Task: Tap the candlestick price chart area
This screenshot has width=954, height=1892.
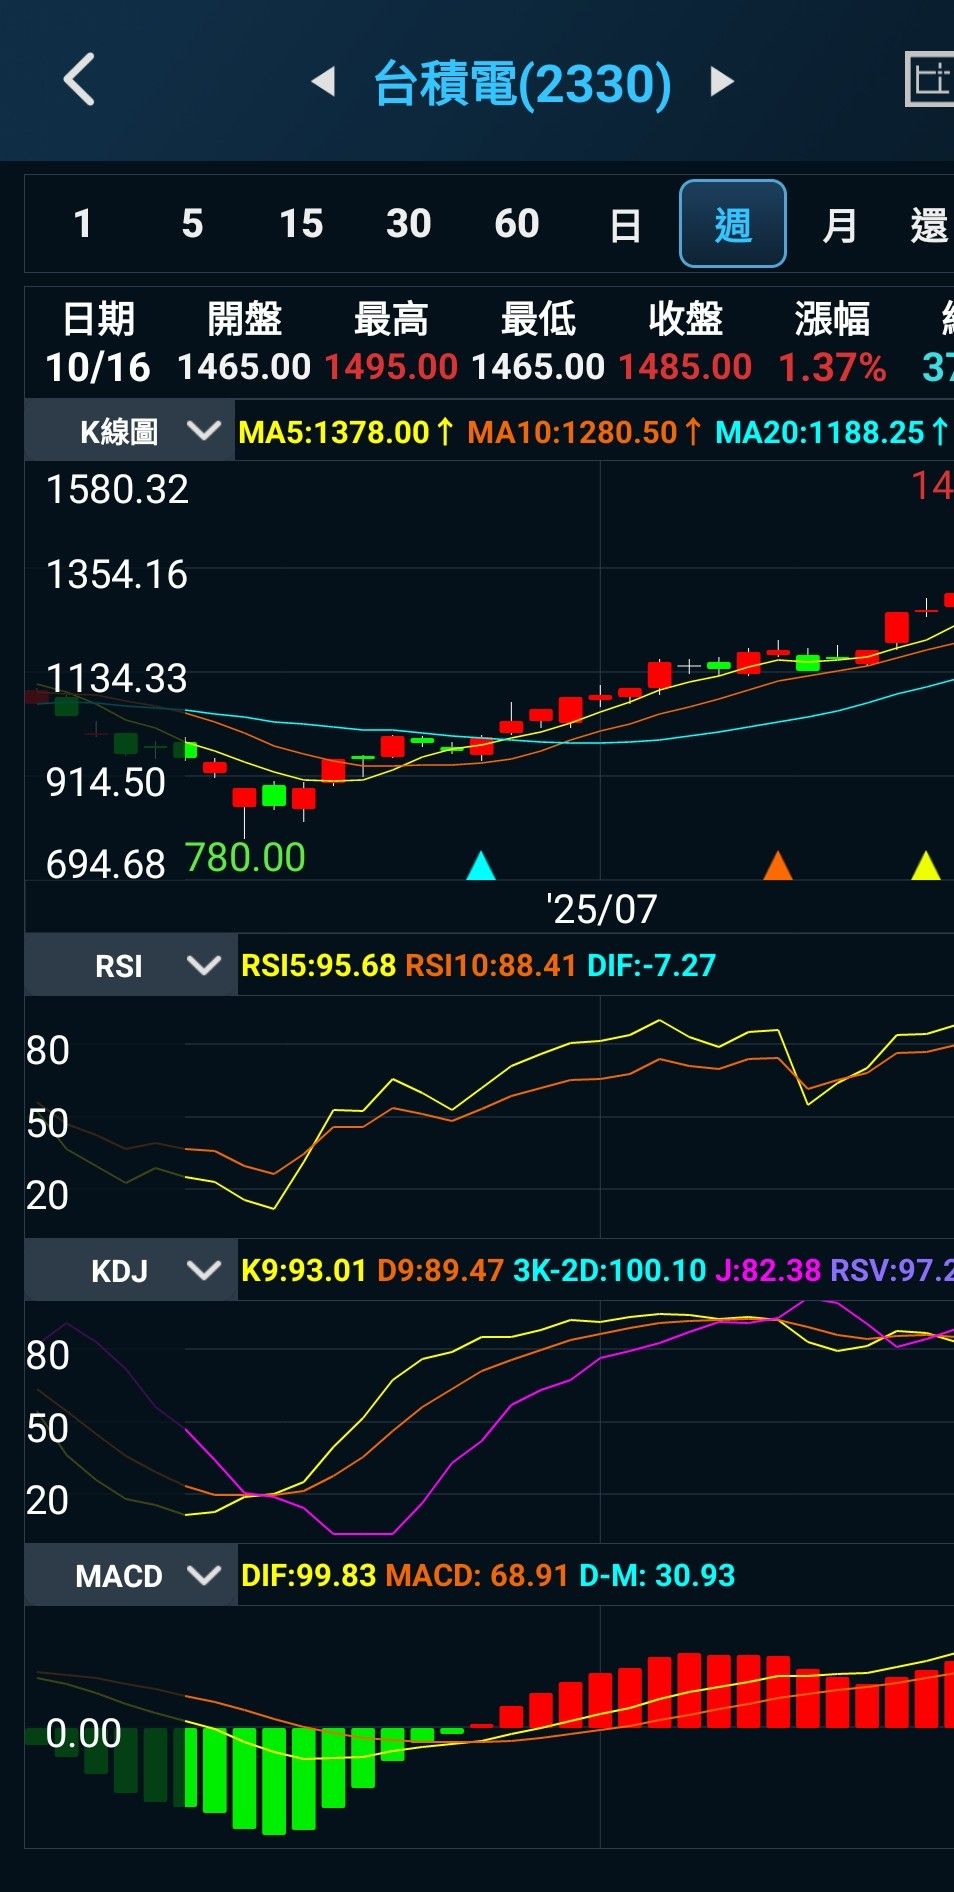Action: [x=489, y=670]
